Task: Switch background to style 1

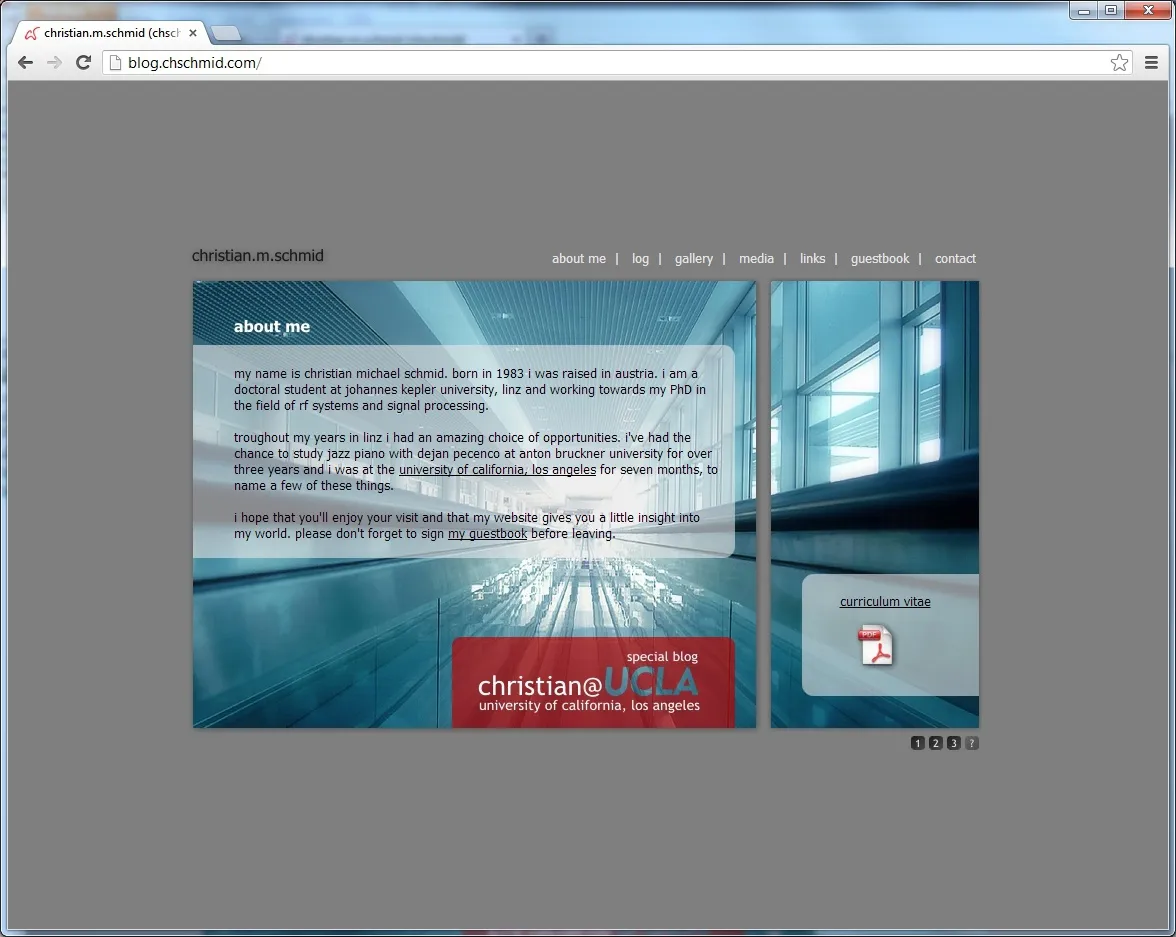Action: click(917, 743)
